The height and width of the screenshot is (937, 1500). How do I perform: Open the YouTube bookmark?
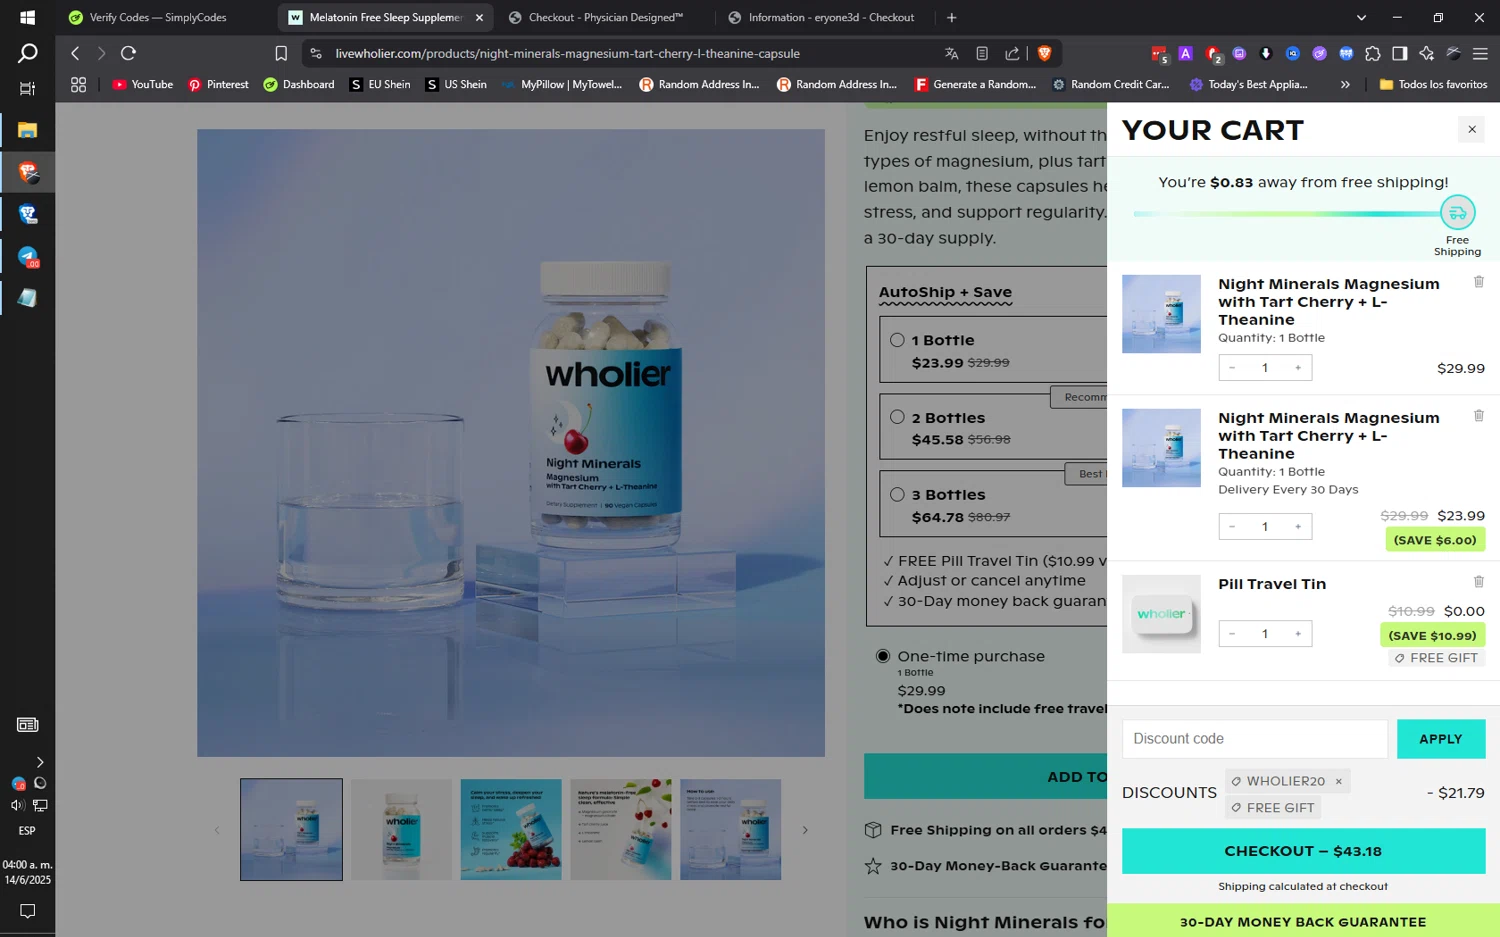coord(142,85)
